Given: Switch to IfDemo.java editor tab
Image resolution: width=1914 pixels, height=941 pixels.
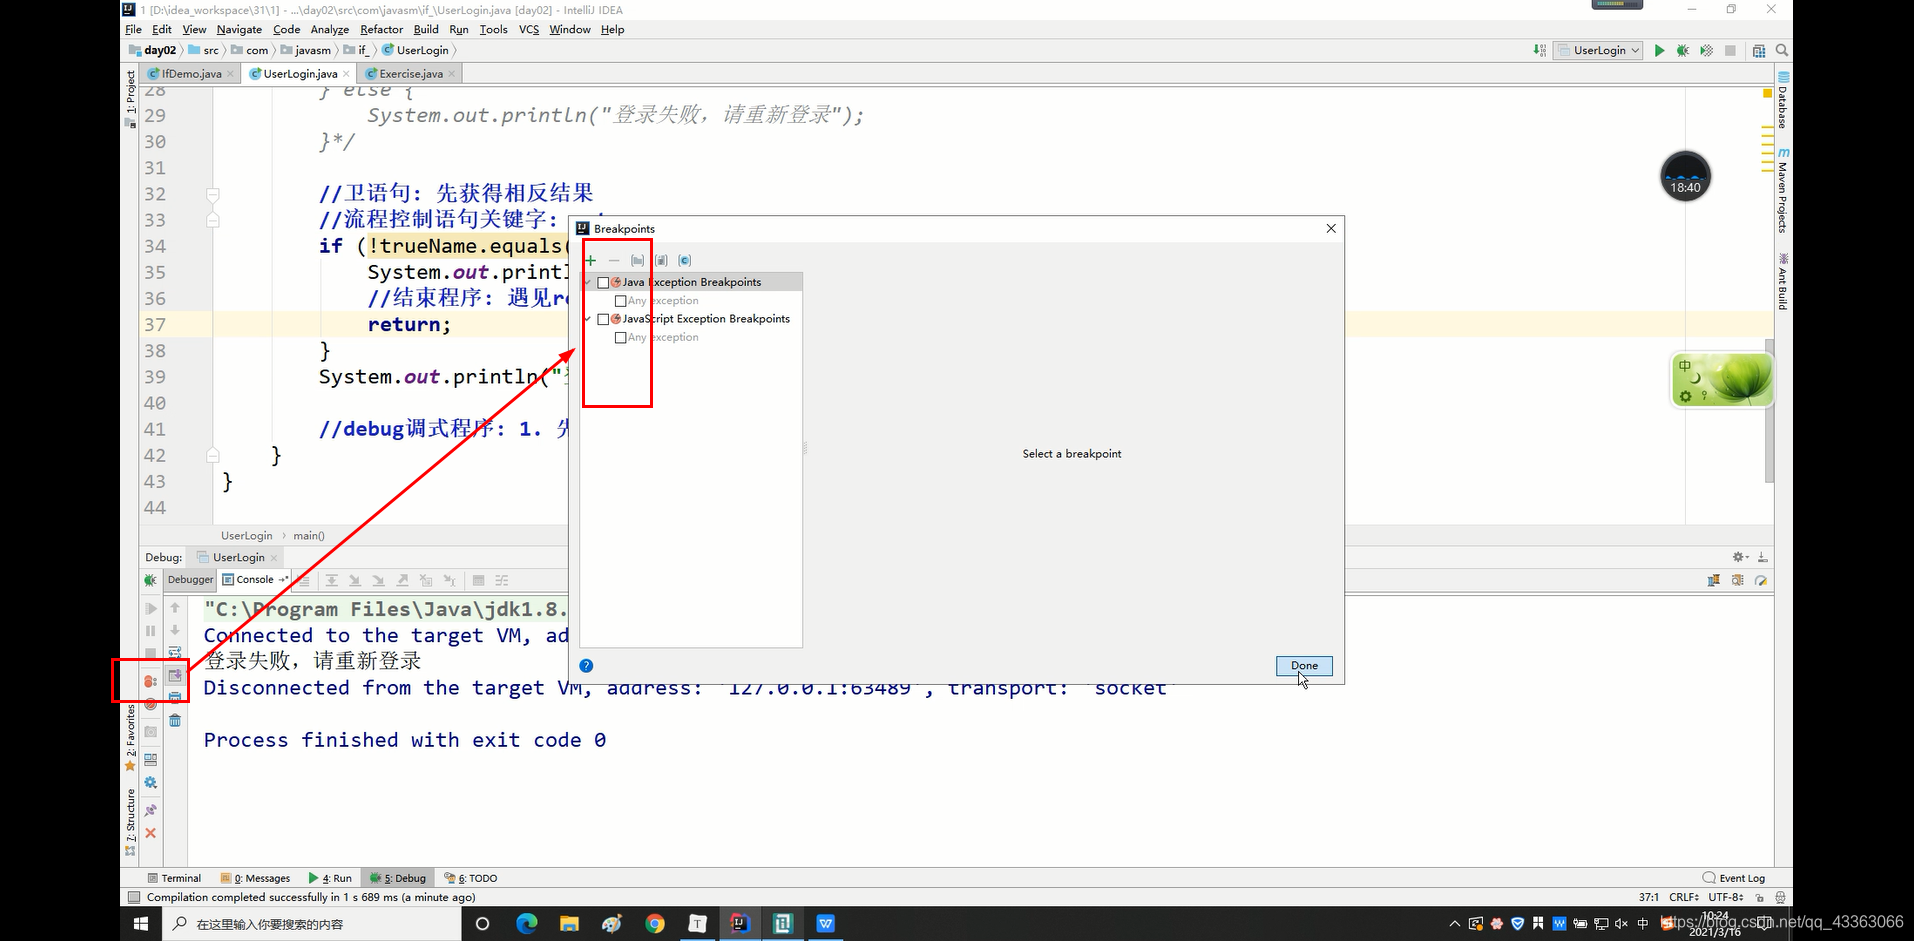Looking at the screenshot, I should click(x=190, y=74).
